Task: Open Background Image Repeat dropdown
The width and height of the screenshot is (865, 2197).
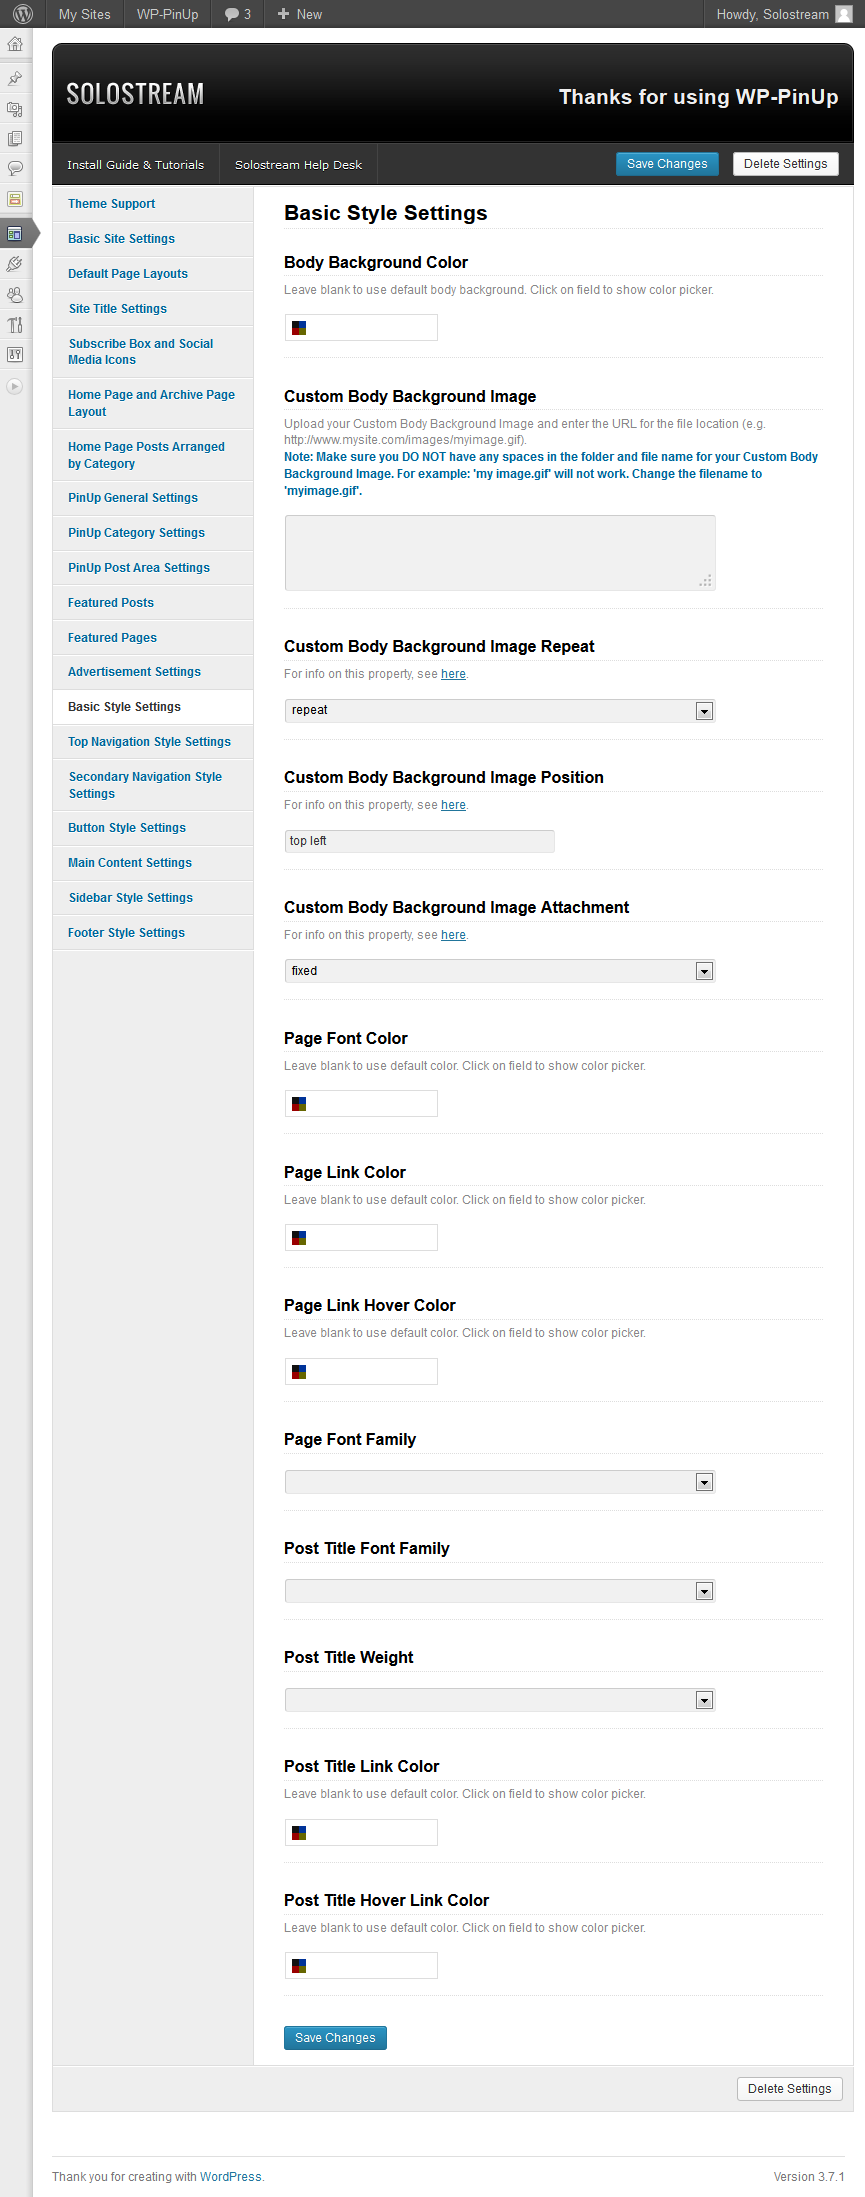Action: coord(500,711)
